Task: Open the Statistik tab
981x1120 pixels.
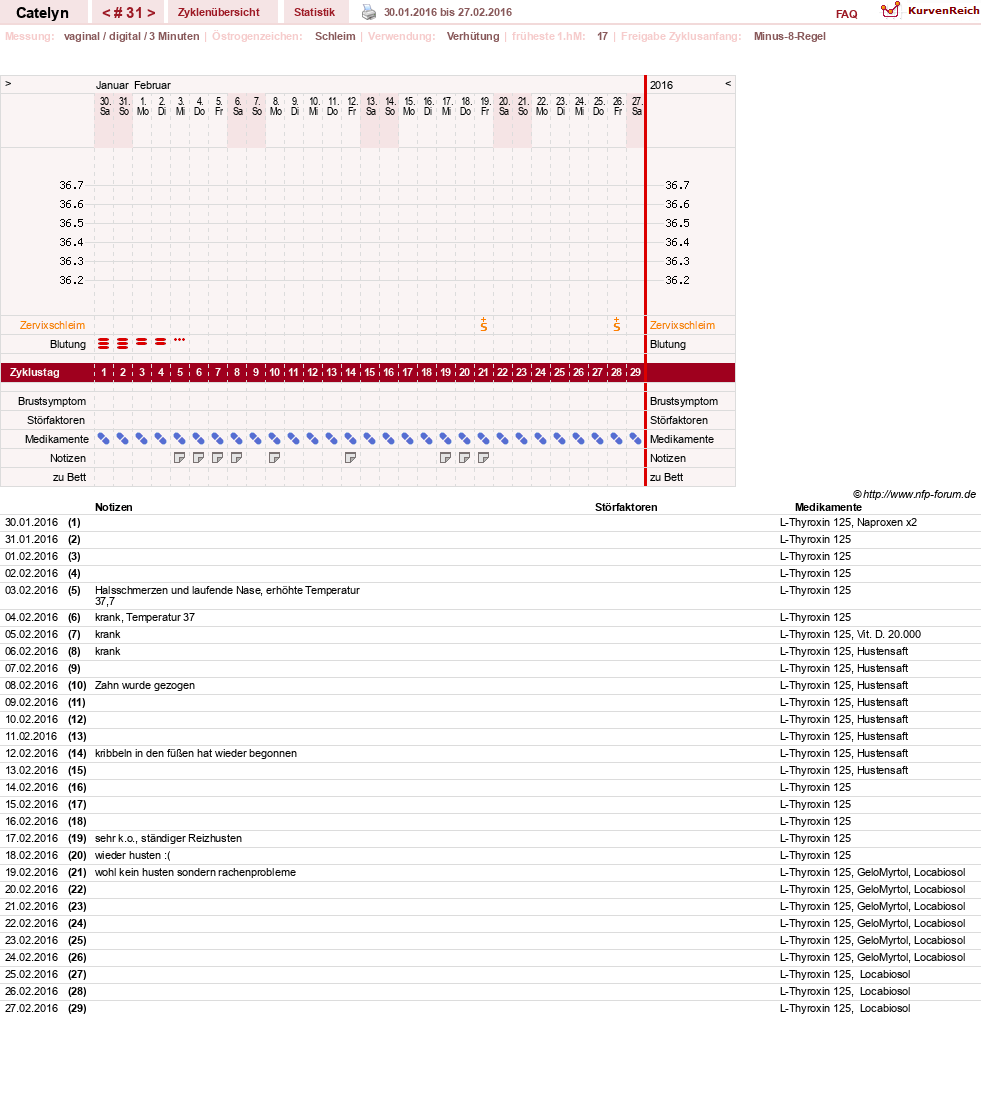Action: pyautogui.click(x=314, y=12)
